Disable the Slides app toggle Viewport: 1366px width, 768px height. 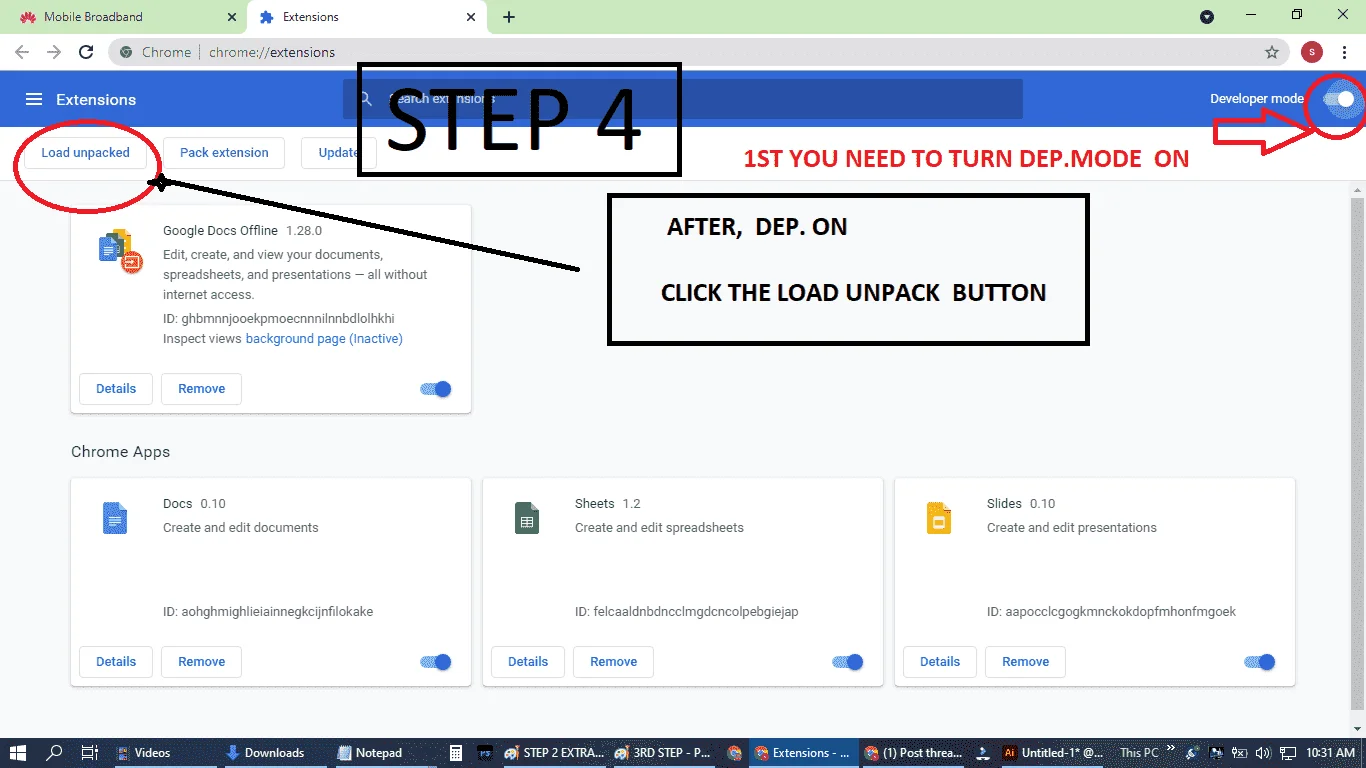pos(1260,662)
